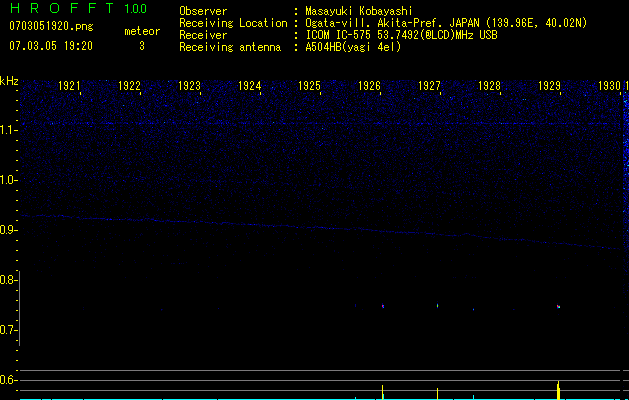Select antenna value A504HB(yagi 4el)
629x400 pixels.
tap(353, 47)
